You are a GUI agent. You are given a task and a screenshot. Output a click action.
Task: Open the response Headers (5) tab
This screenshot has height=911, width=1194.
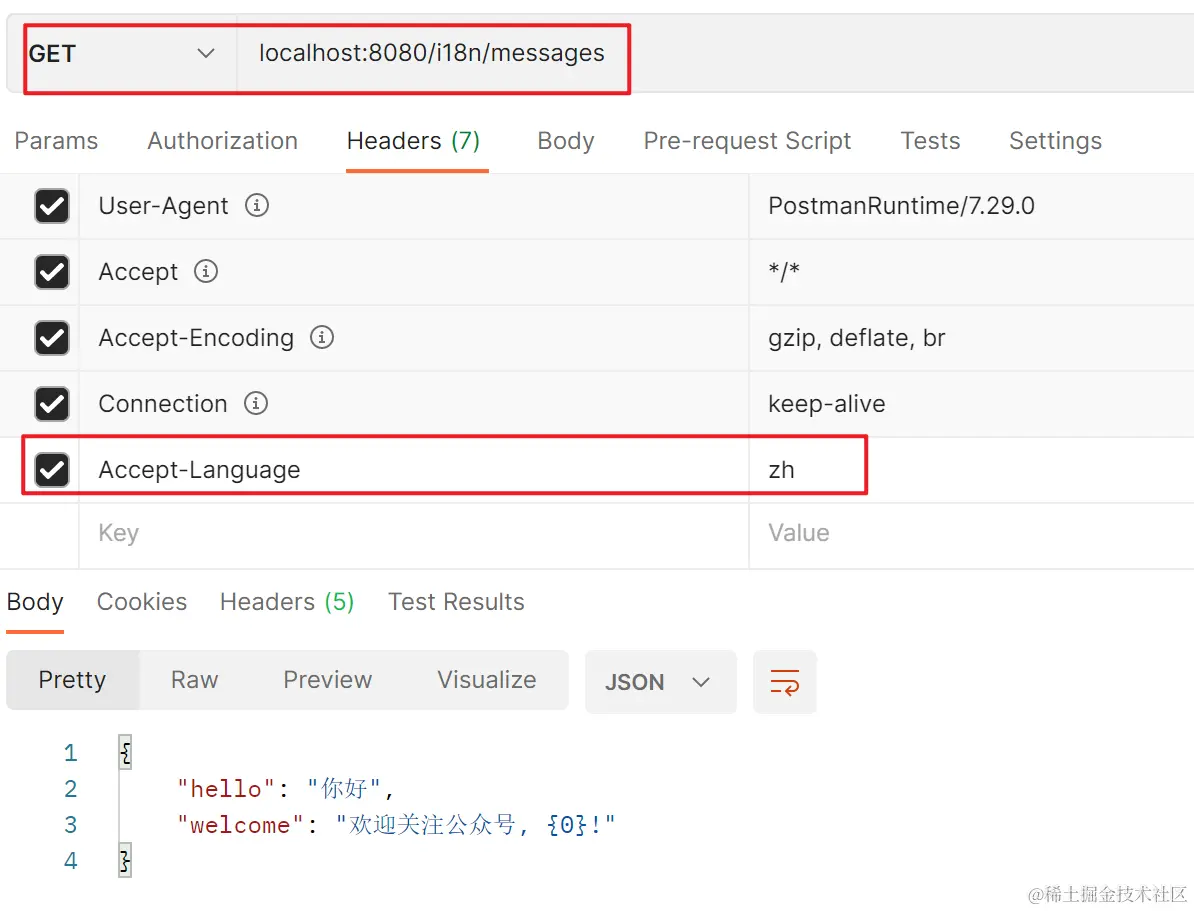(x=287, y=602)
